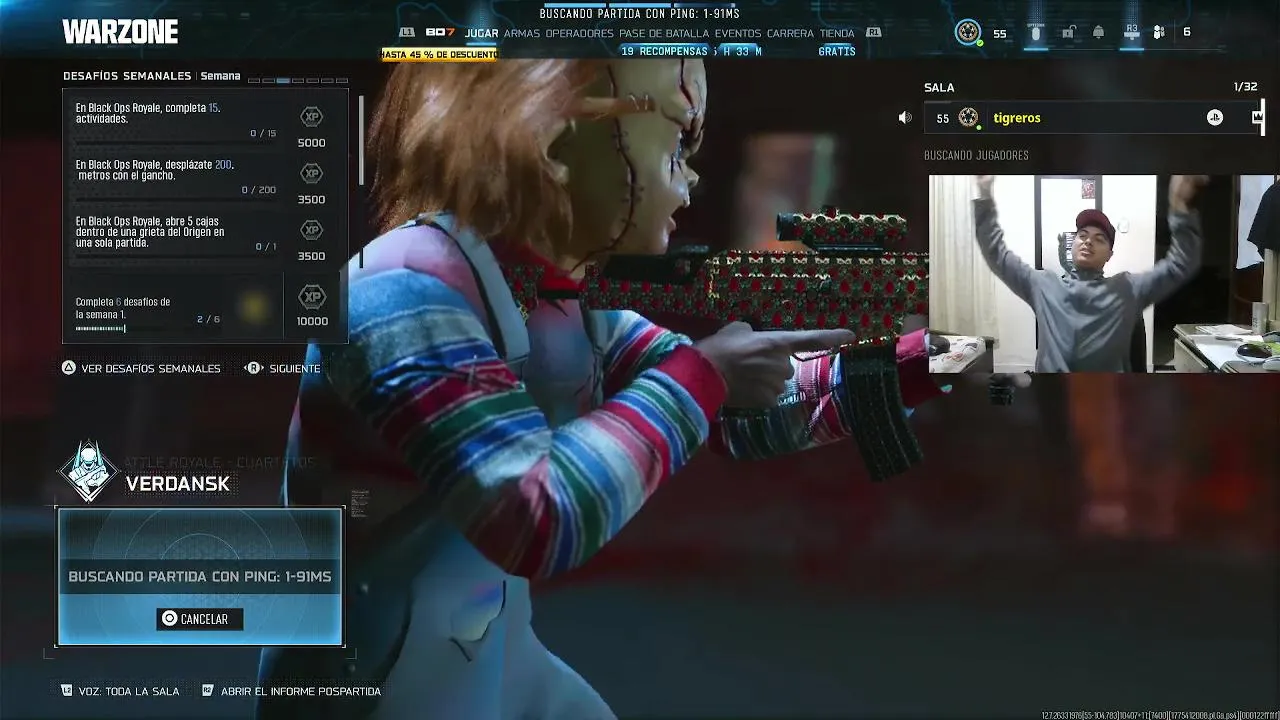1280x720 pixels.
Task: Open the Eventos tab
Action: [738, 33]
